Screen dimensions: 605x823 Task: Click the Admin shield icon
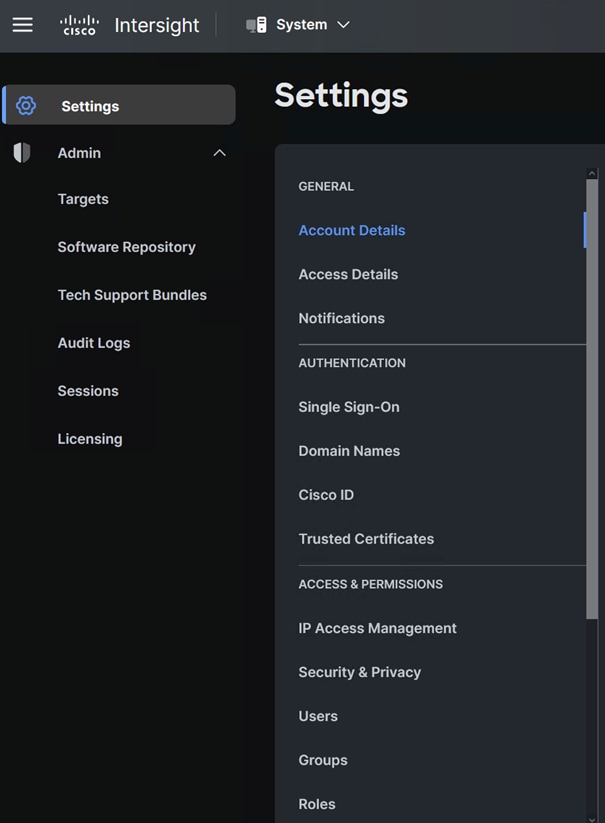tap(22, 153)
